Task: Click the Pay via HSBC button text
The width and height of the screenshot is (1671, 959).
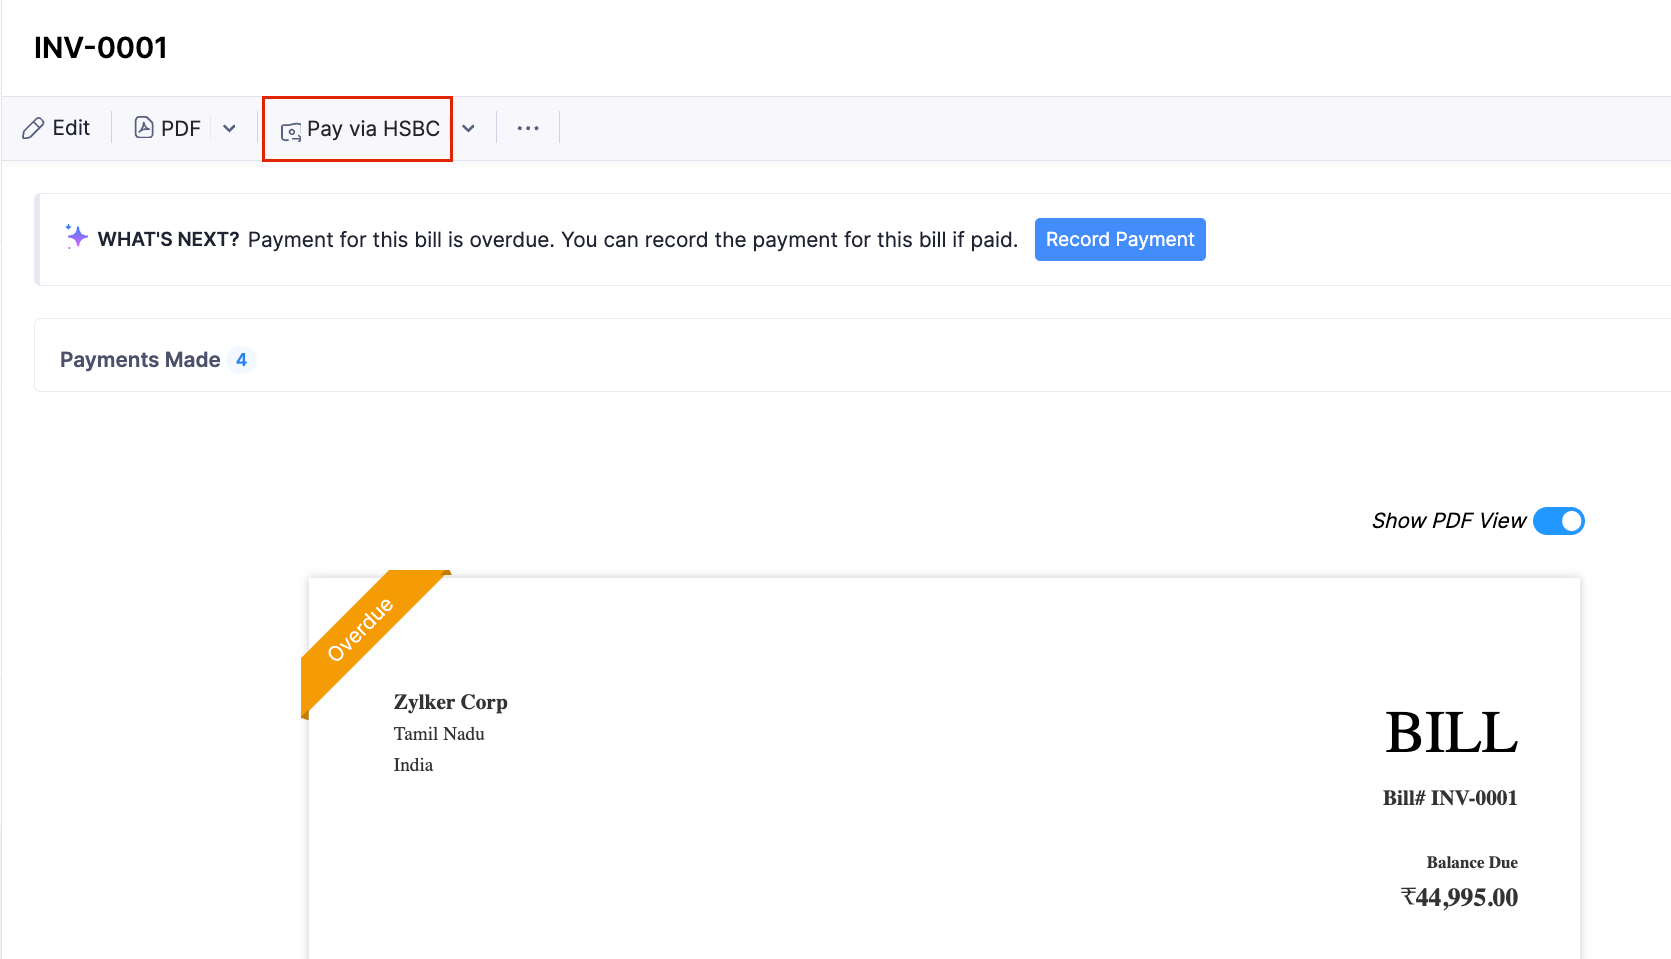Action: tap(373, 128)
